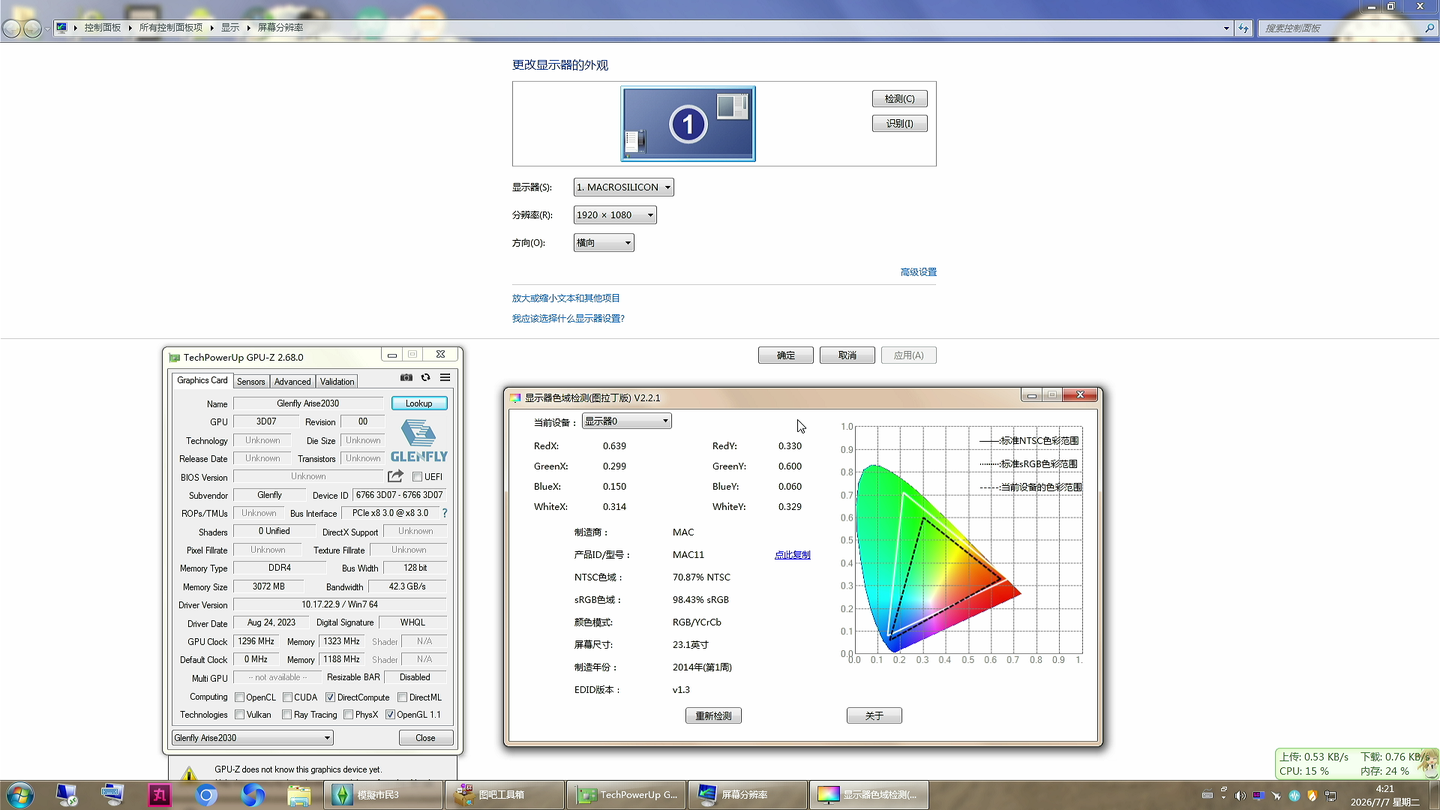Switch to the Sensors tab

(251, 381)
